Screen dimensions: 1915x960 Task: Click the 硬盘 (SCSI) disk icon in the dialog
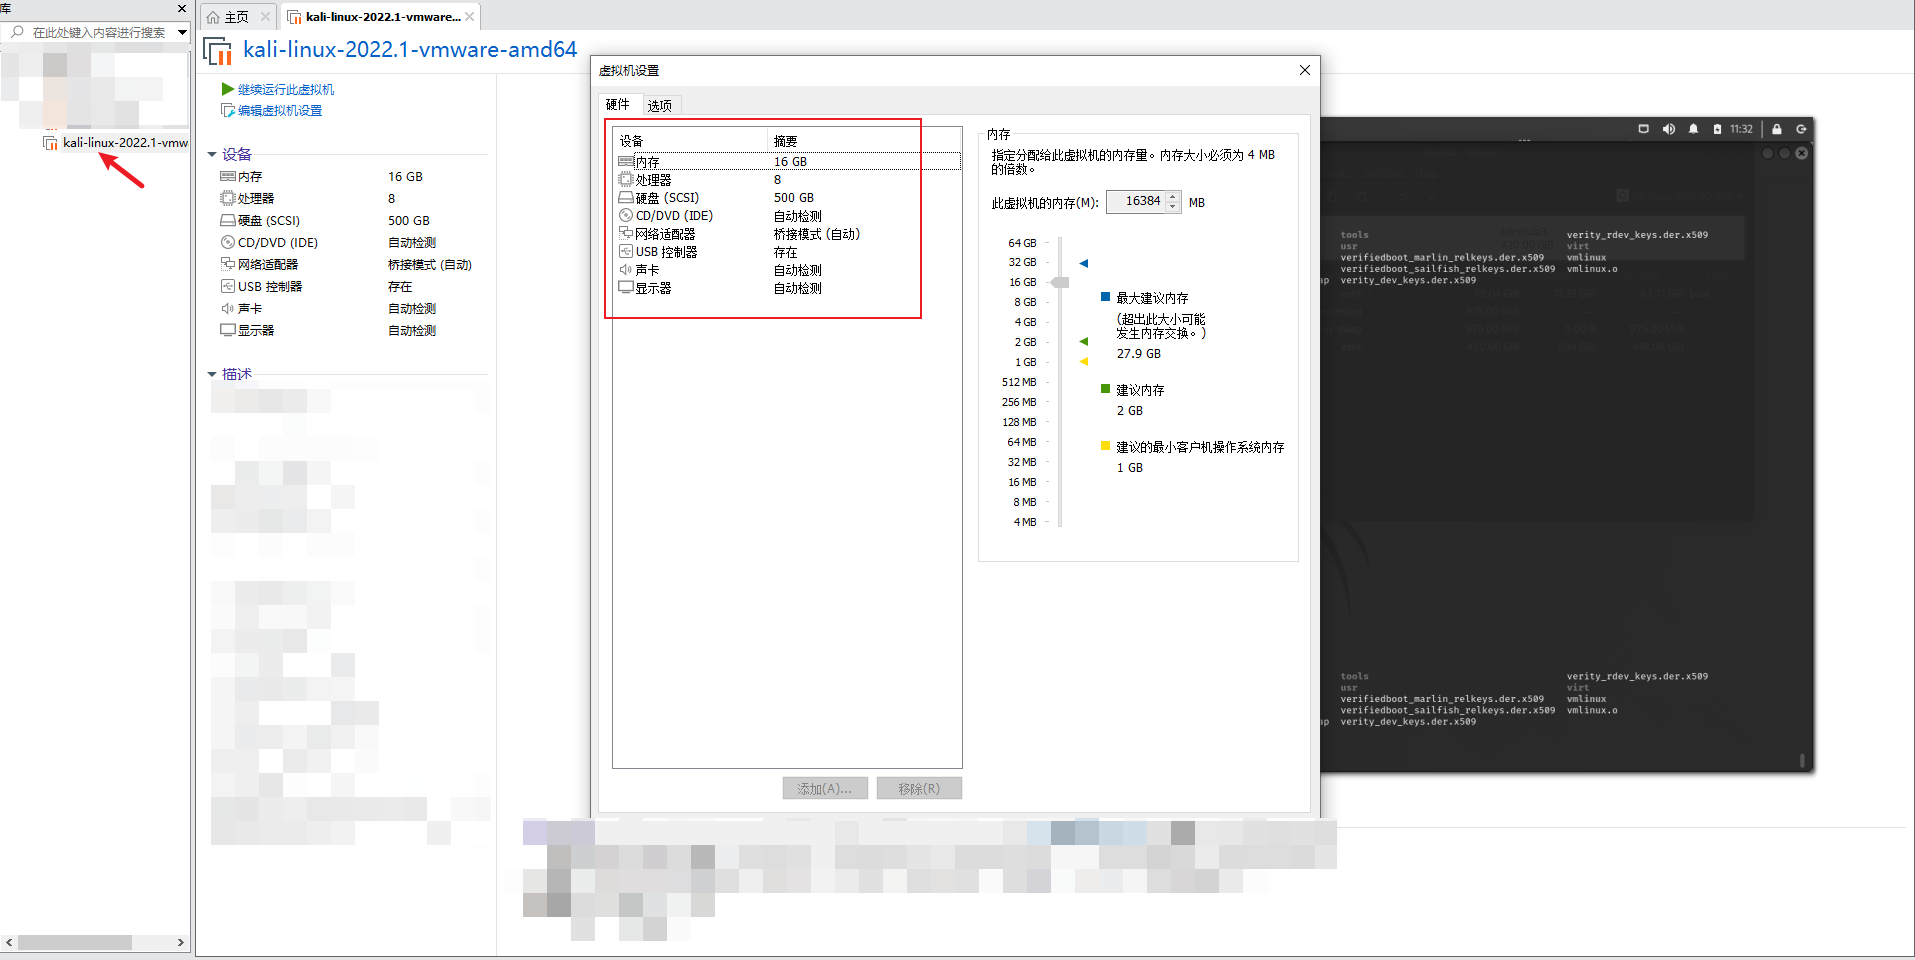tap(626, 198)
